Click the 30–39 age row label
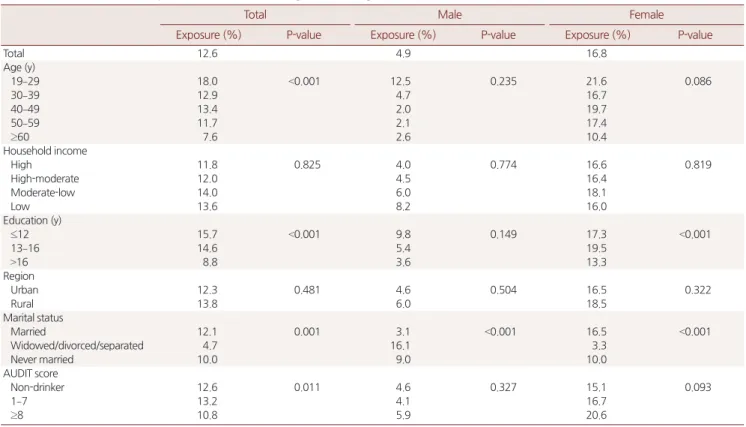The image size is (746, 427). [25, 95]
